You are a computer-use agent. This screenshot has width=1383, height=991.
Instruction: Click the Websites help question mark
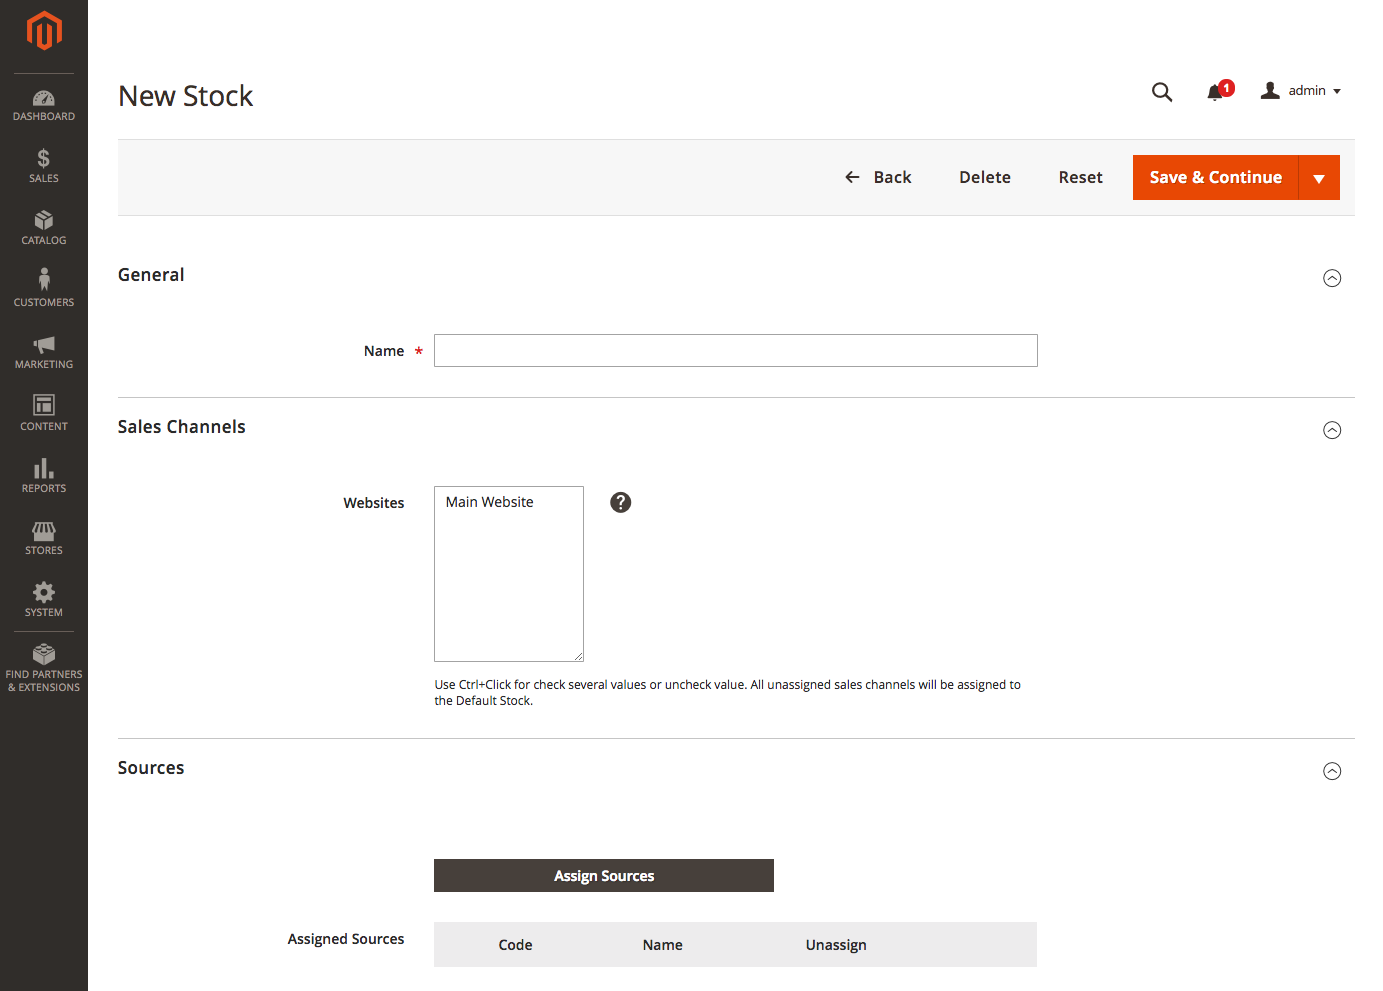click(x=621, y=502)
